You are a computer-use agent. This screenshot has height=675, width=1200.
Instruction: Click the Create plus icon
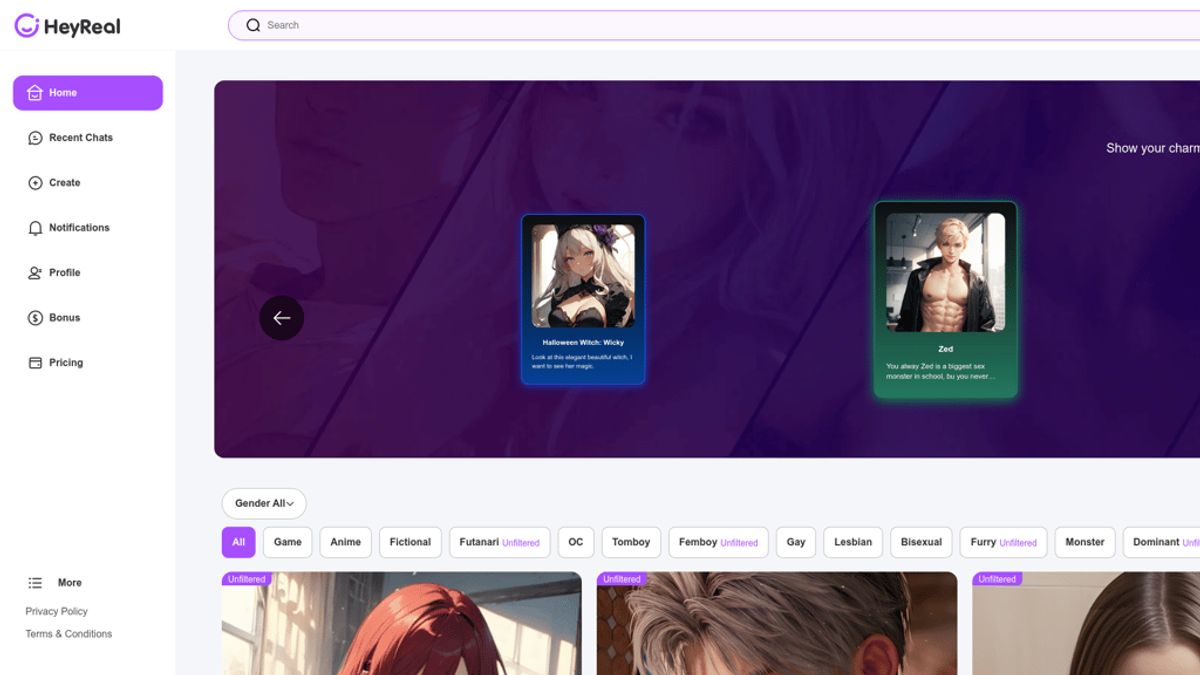pyautogui.click(x=35, y=183)
